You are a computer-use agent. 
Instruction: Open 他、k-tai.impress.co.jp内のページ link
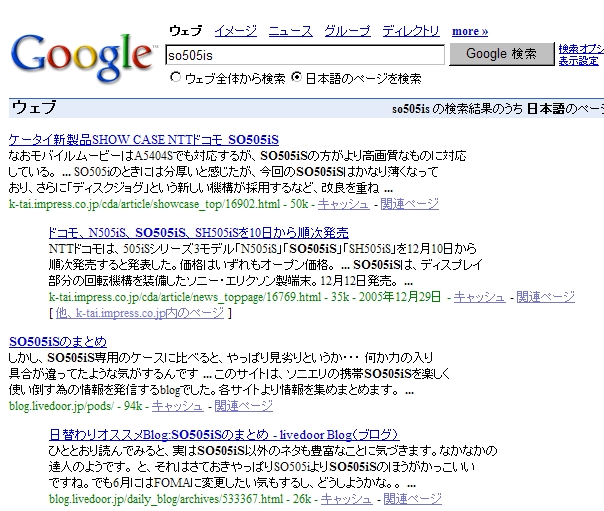pyautogui.click(x=140, y=313)
